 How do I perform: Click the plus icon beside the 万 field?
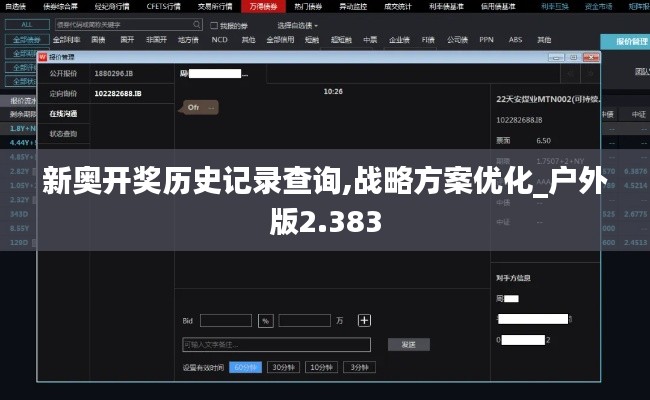tap(364, 320)
